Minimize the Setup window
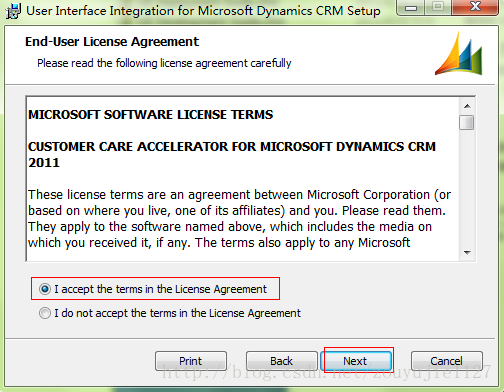The width and height of the screenshot is (504, 392). [x=411, y=7]
